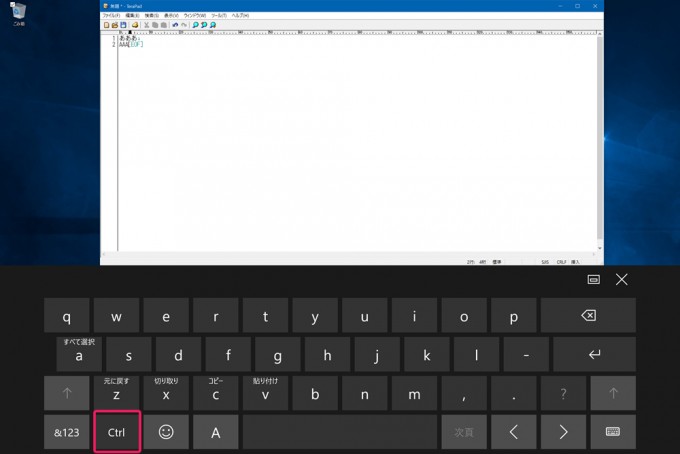Tap the m key
This screenshot has height=454, width=680.
tap(414, 393)
